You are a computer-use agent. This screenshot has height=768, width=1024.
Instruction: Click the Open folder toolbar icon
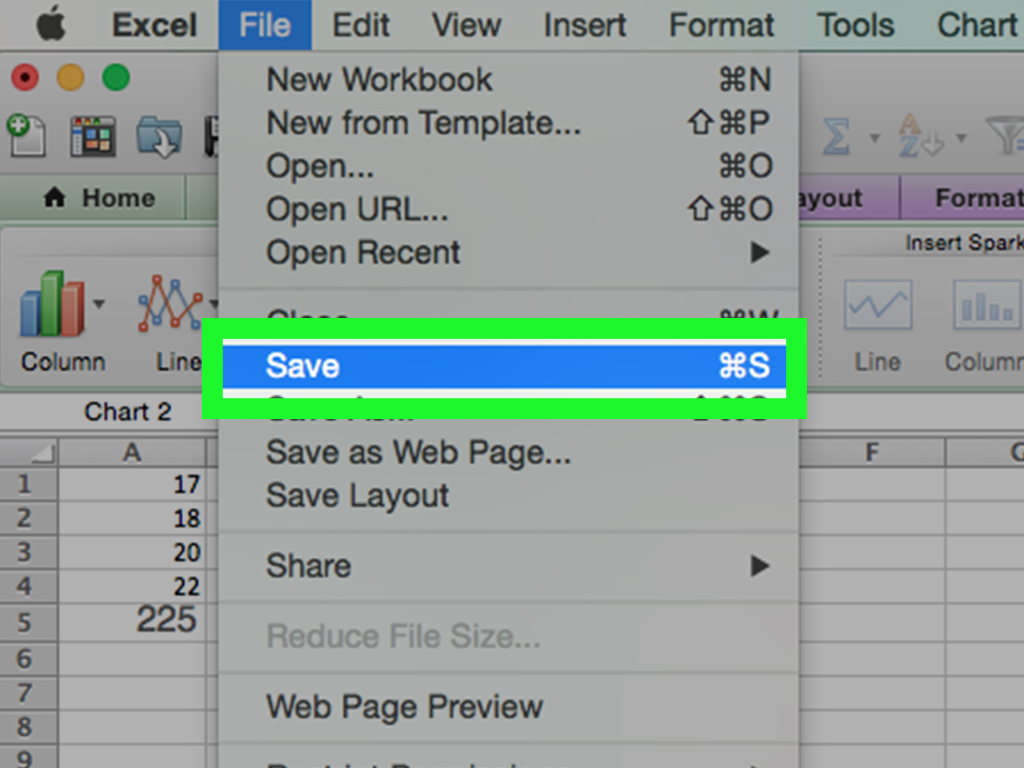tap(159, 136)
